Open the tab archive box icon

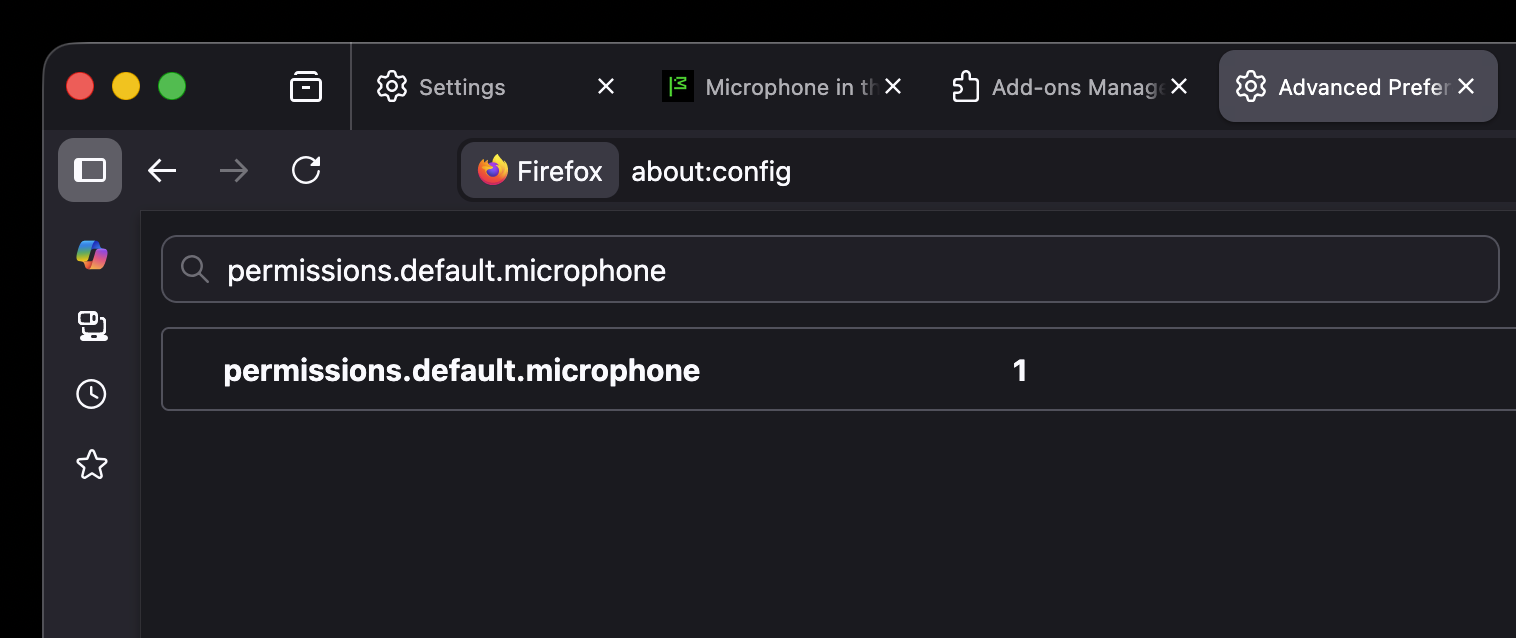[306, 87]
